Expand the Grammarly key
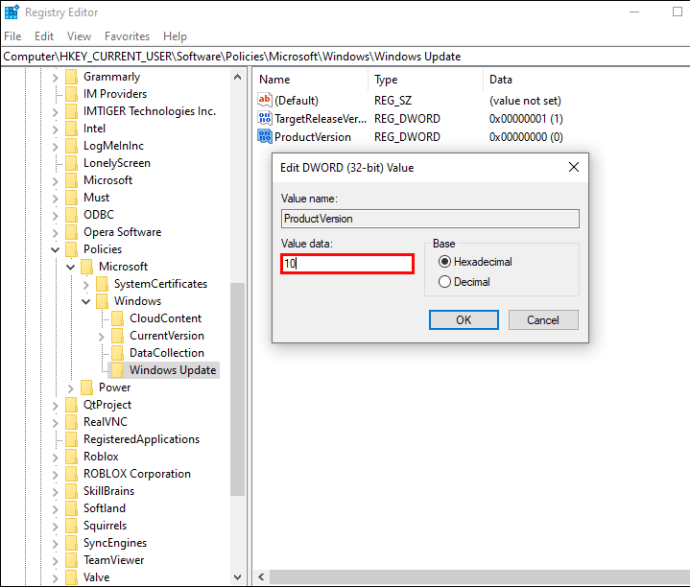The image size is (690, 587). (x=55, y=77)
